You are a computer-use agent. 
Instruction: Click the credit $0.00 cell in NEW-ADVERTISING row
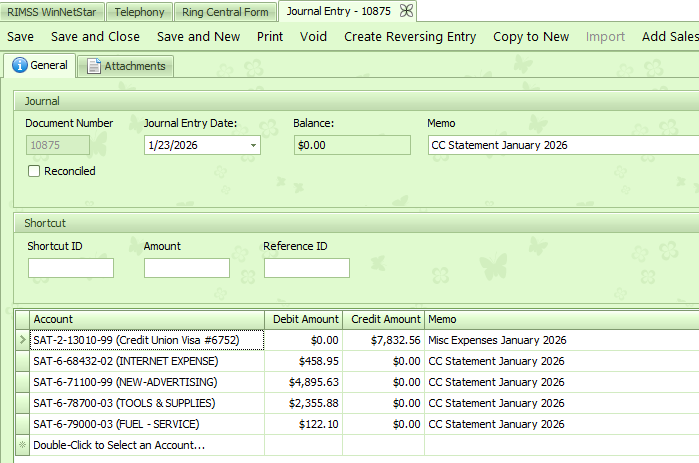[383, 382]
